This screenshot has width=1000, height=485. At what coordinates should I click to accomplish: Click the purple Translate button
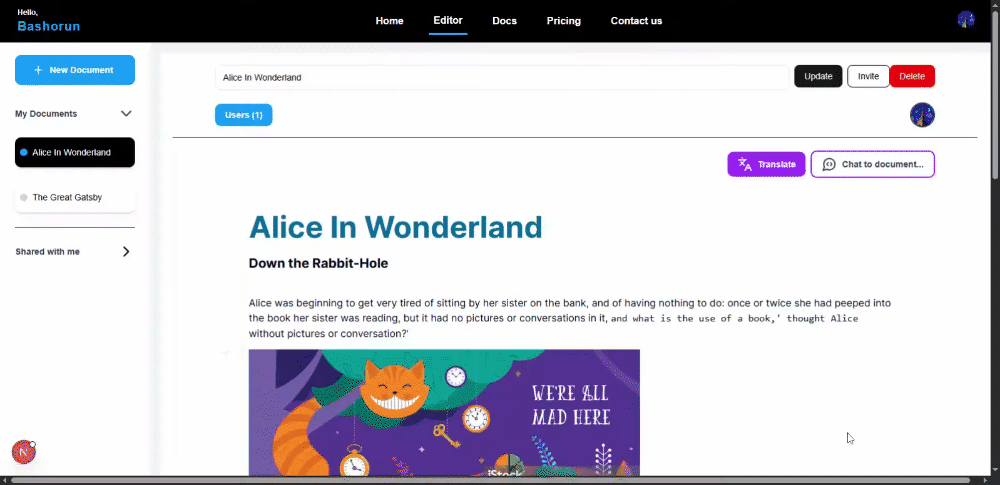point(766,164)
